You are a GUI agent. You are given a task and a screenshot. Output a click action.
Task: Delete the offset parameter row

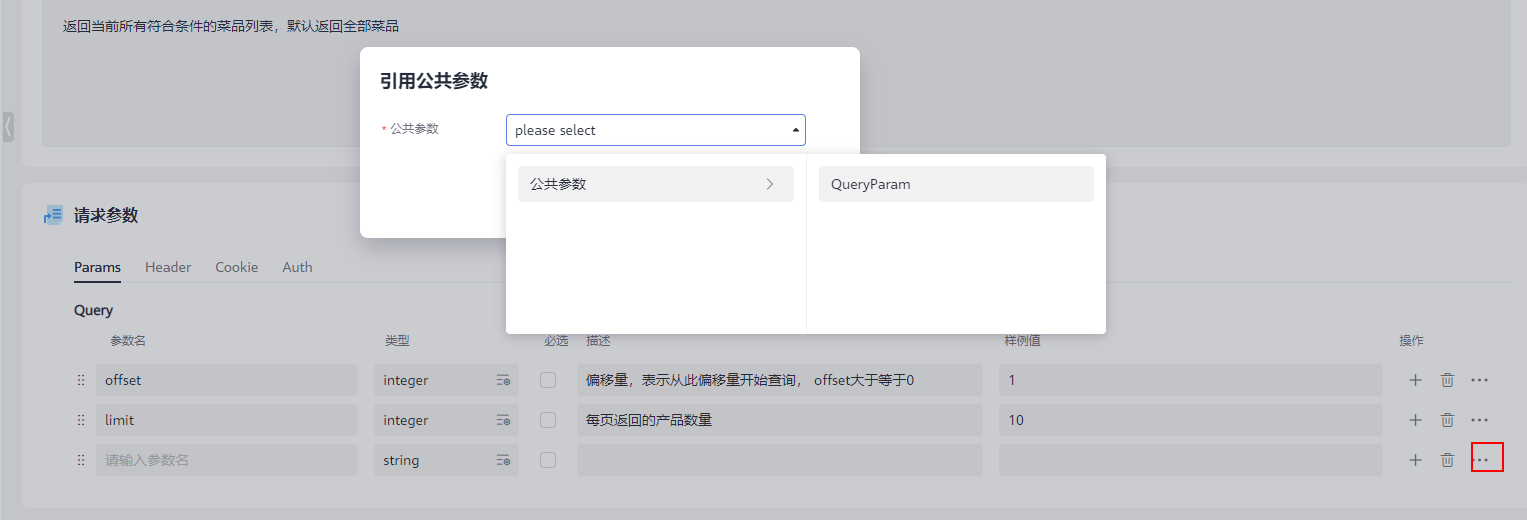1447,380
